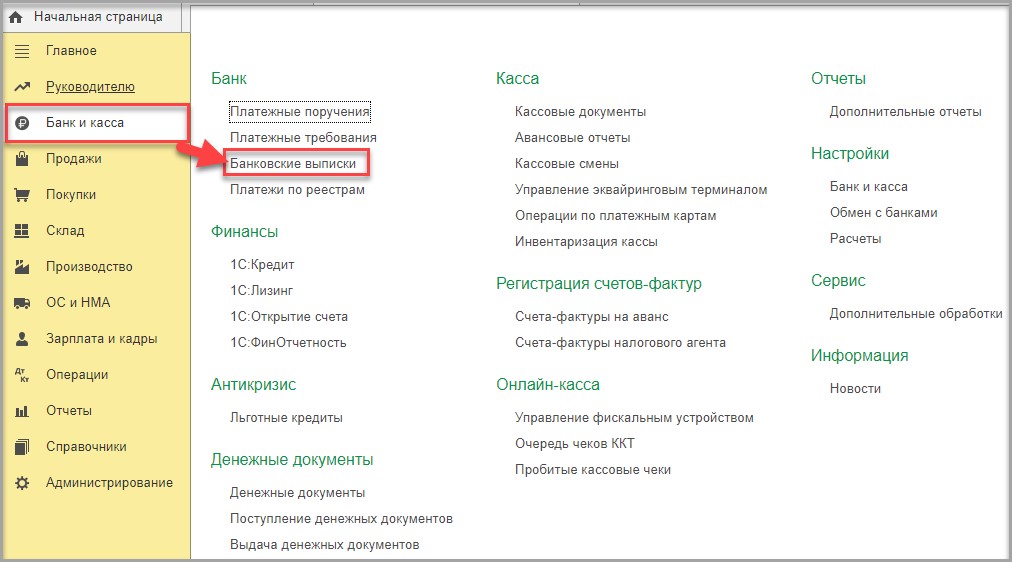The height and width of the screenshot is (562, 1012).
Task: Open Пробитые кассовые чеки
Action: point(593,470)
